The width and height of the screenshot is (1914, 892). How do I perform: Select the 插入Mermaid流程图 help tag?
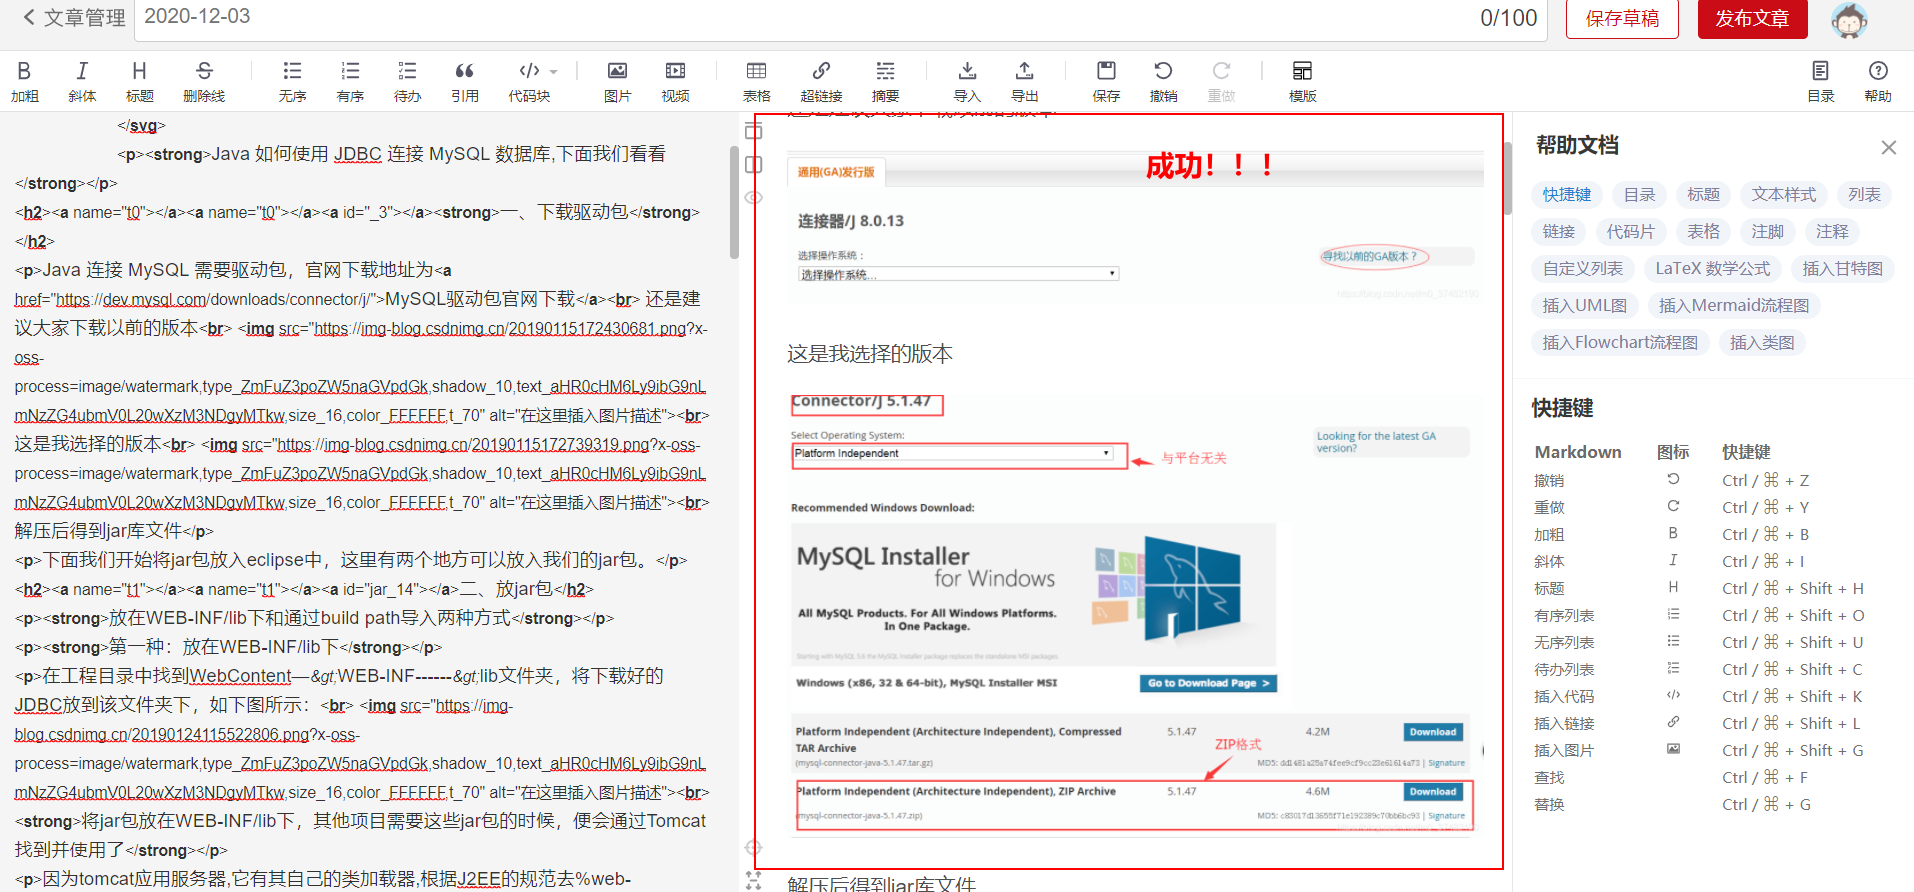1733,306
